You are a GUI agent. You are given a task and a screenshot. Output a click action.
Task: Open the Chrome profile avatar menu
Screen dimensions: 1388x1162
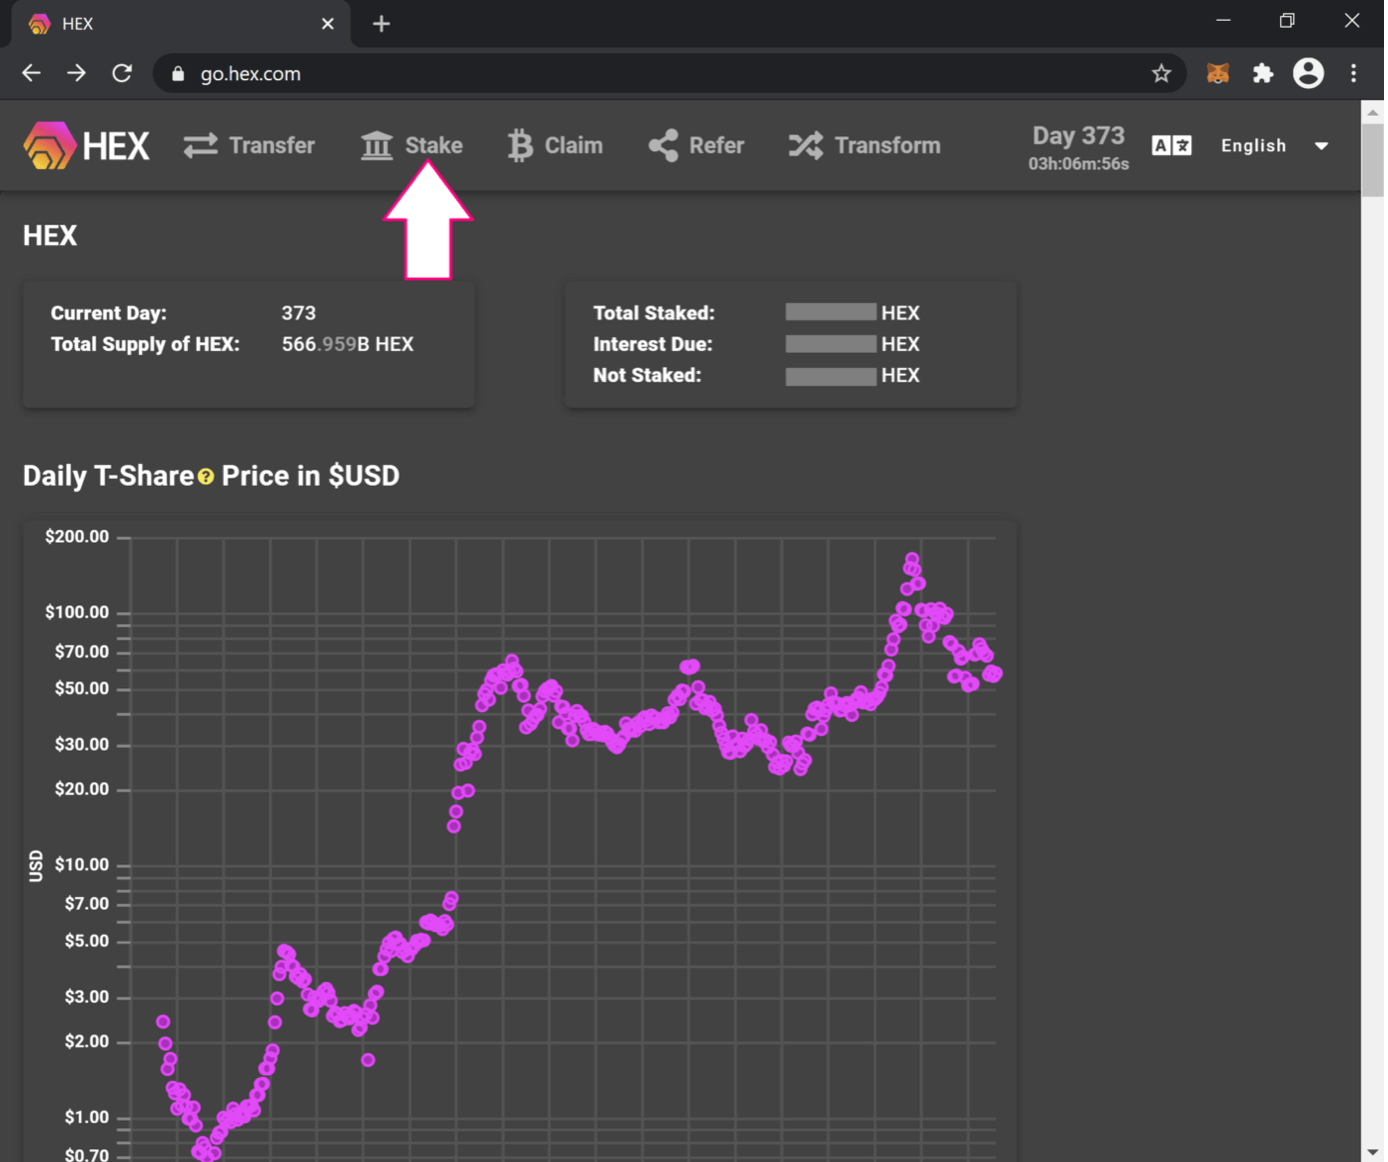[1308, 74]
